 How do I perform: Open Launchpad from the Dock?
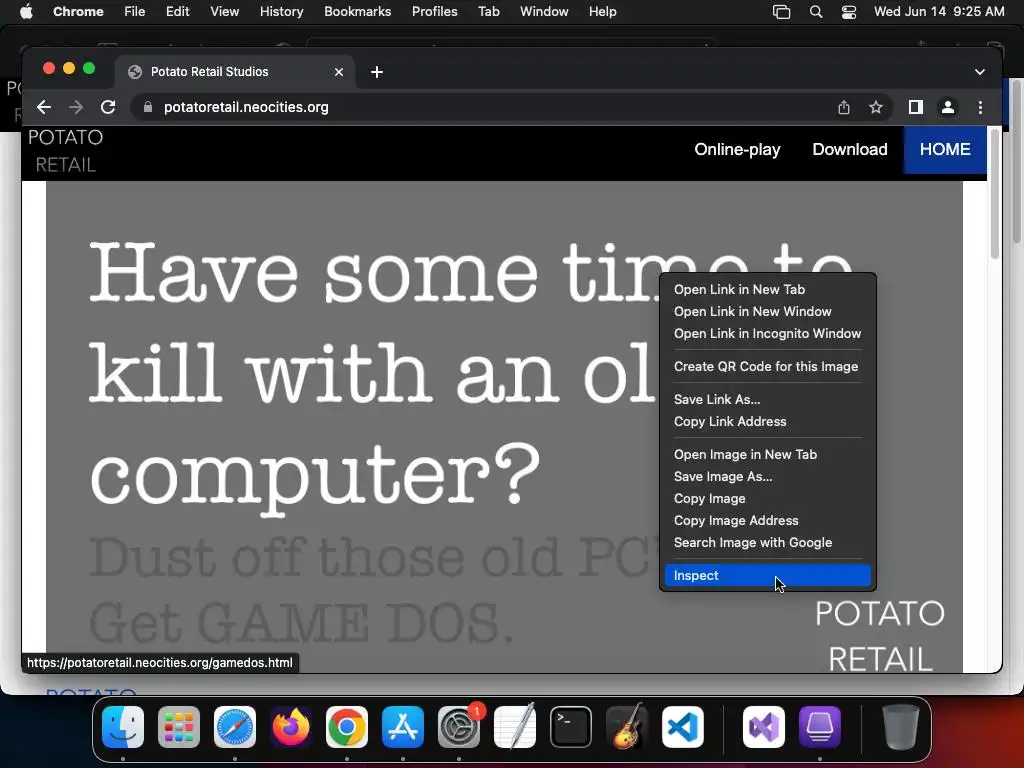tap(179, 727)
